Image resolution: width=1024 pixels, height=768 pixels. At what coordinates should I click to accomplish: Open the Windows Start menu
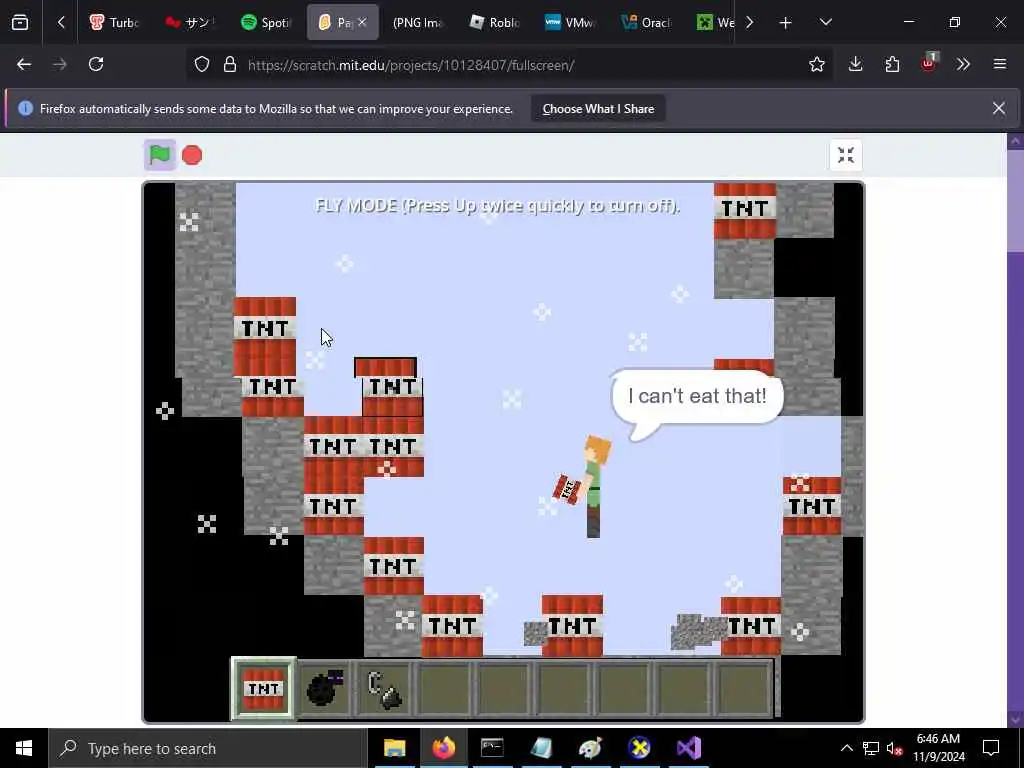pyautogui.click(x=24, y=748)
